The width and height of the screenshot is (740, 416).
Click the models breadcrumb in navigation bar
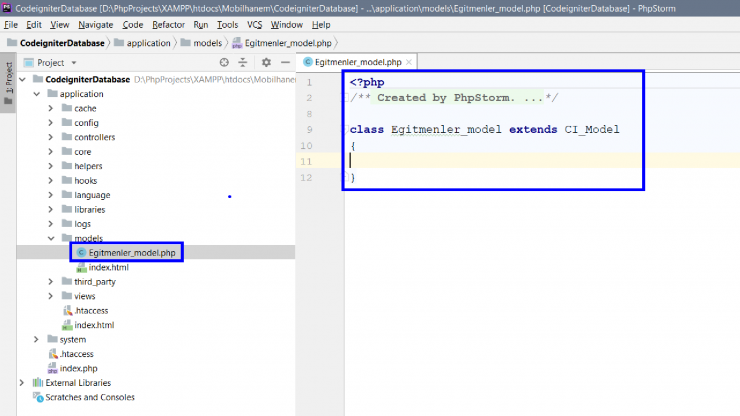(207, 43)
